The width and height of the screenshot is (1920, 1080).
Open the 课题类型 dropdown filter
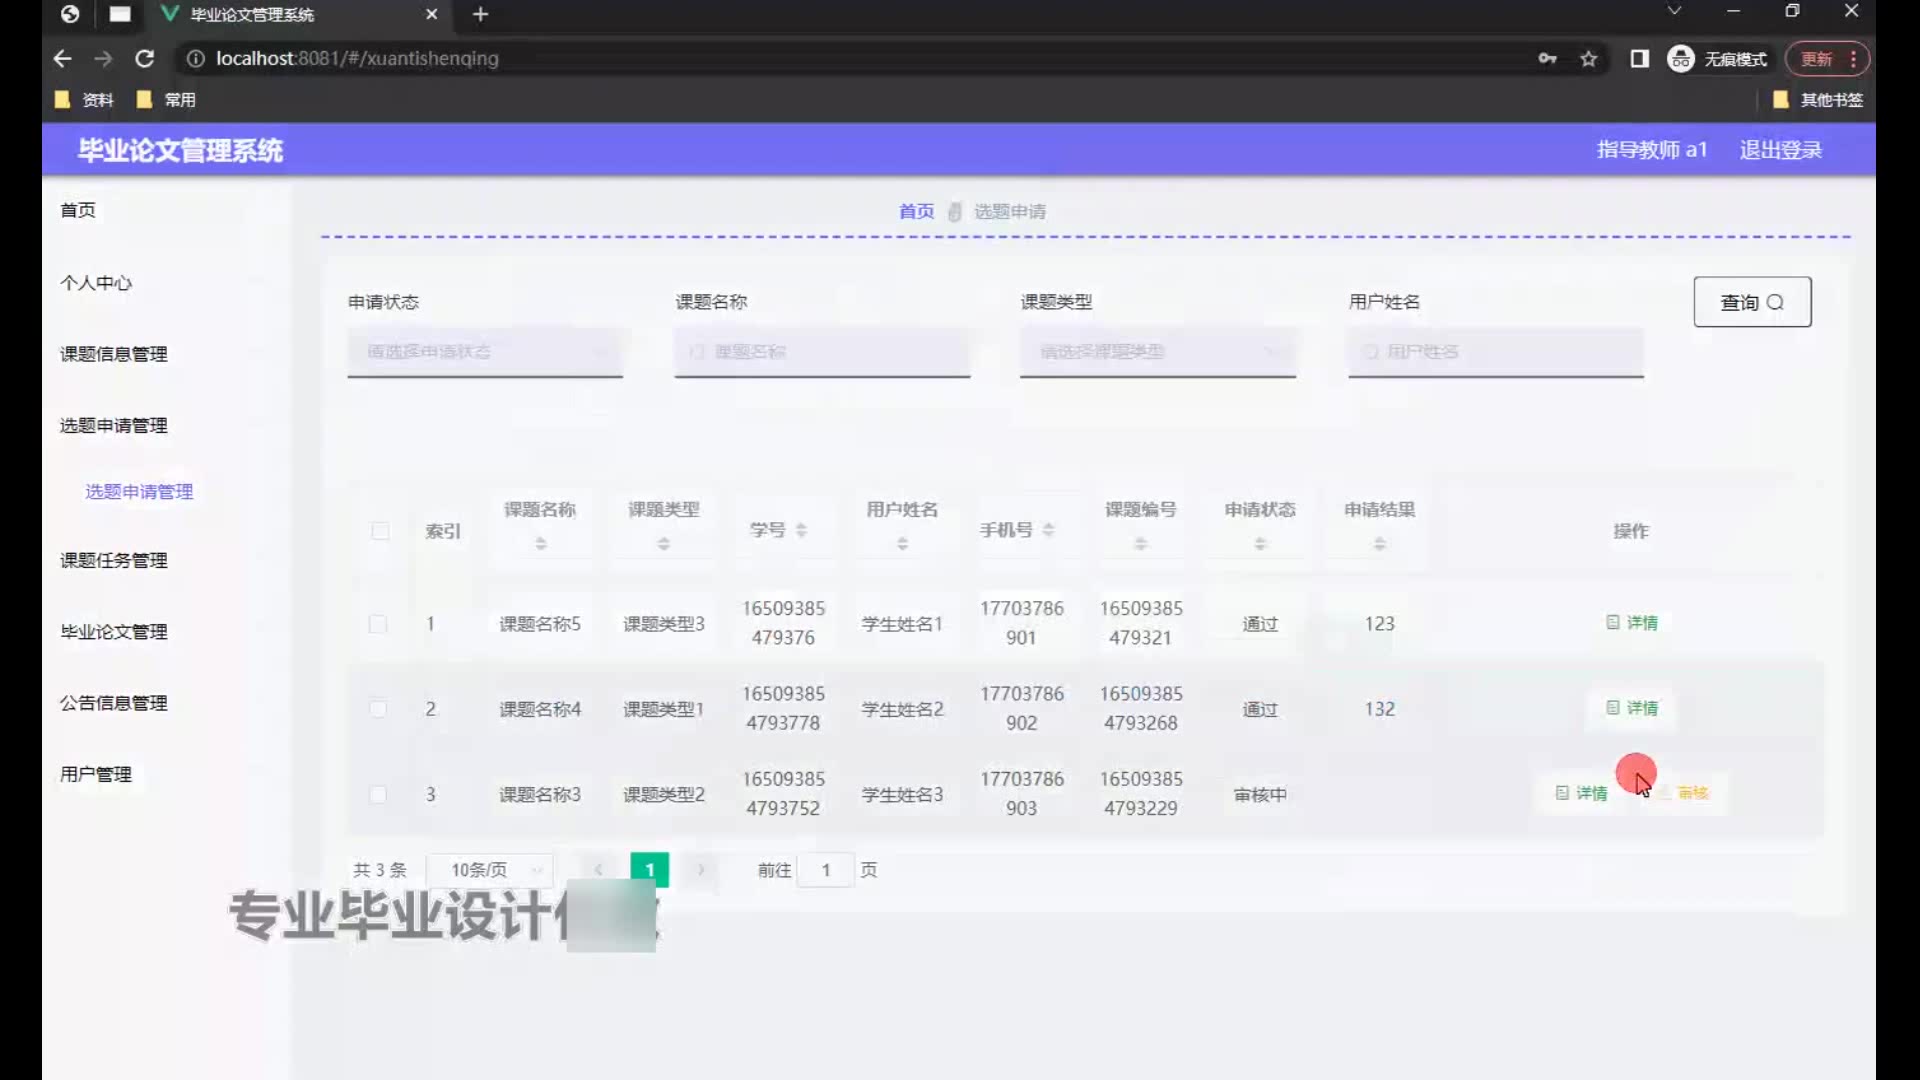[x=1157, y=352]
